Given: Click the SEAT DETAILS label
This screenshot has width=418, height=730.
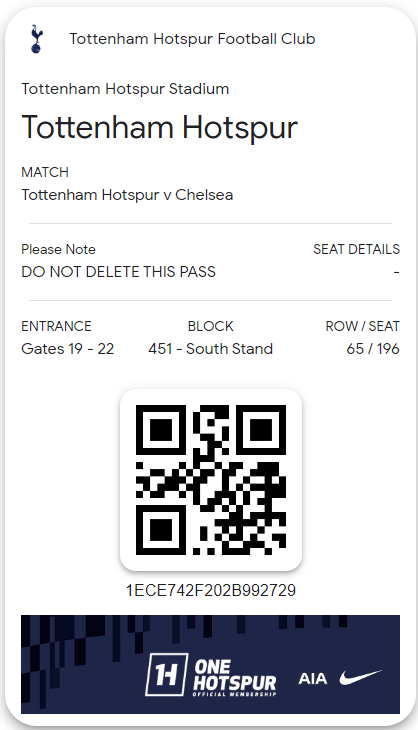Looking at the screenshot, I should (356, 250).
